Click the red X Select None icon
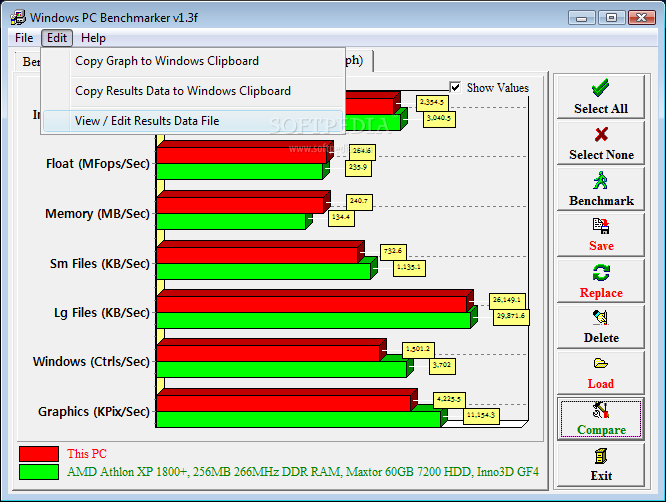The height and width of the screenshot is (502, 666). pyautogui.click(x=601, y=135)
